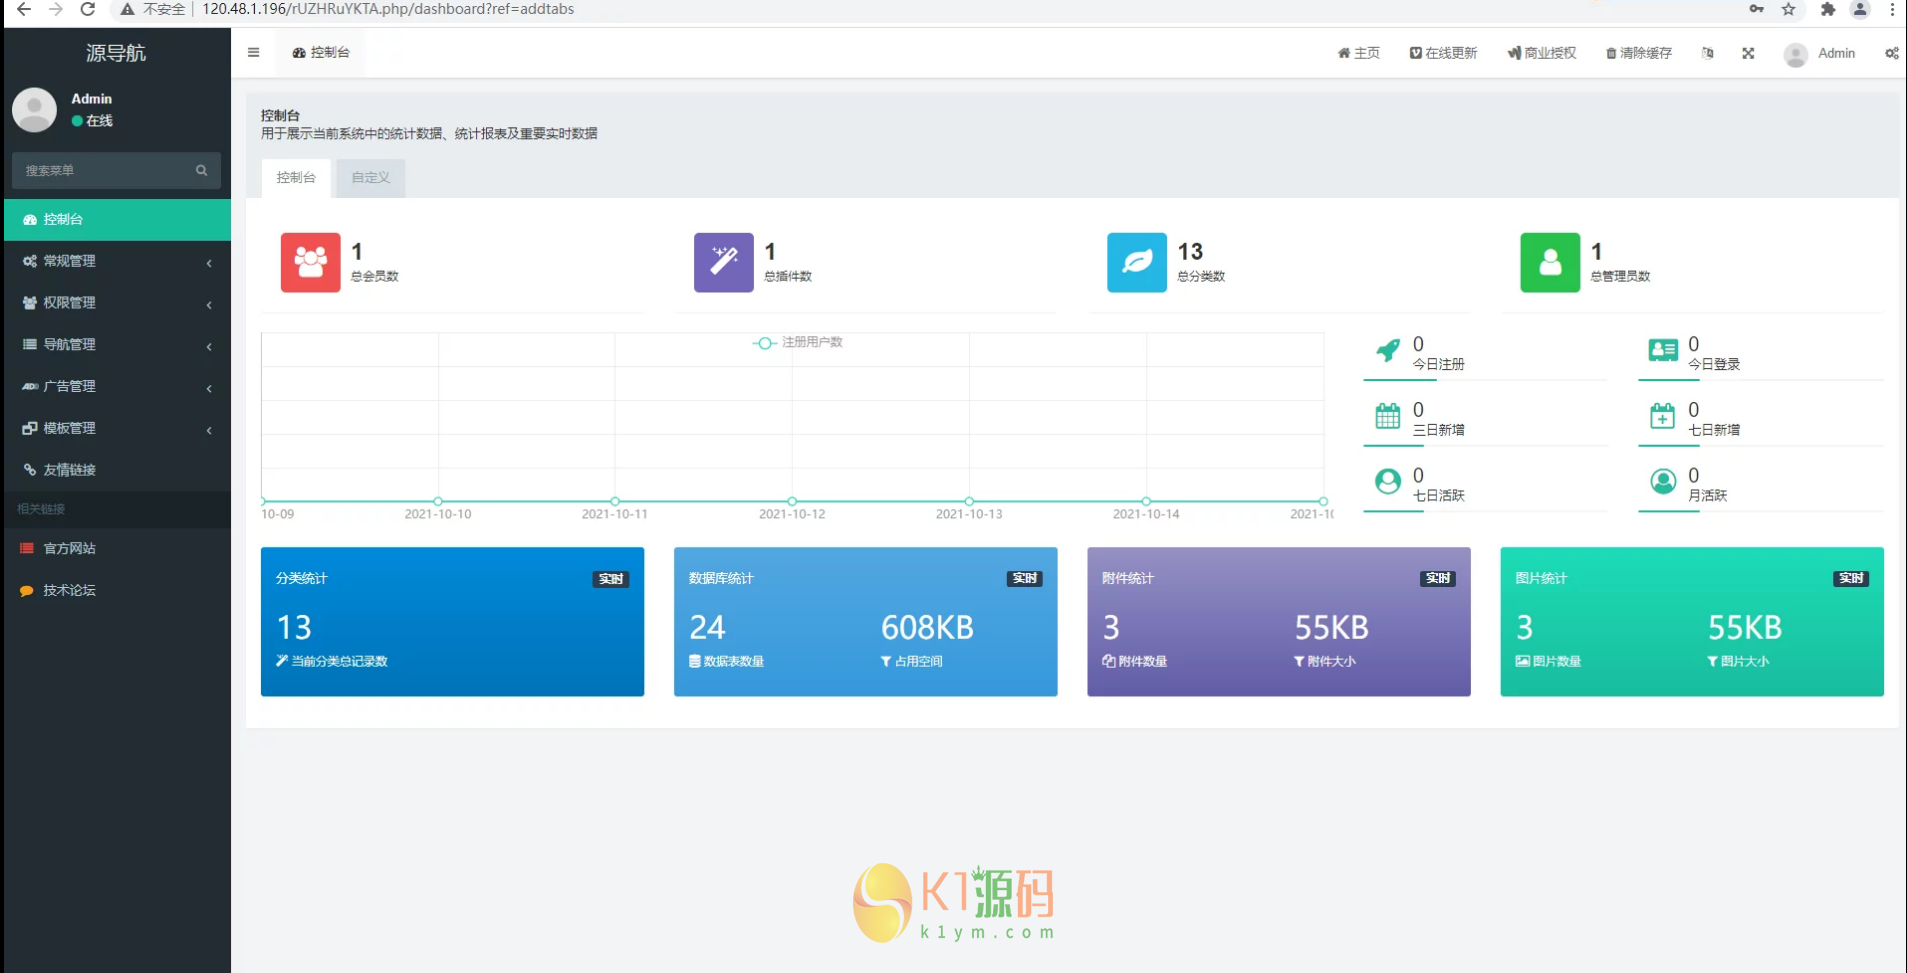Image resolution: width=1907 pixels, height=973 pixels.
Task: Select the 控制台 sidebar menu item
Action: (x=116, y=219)
